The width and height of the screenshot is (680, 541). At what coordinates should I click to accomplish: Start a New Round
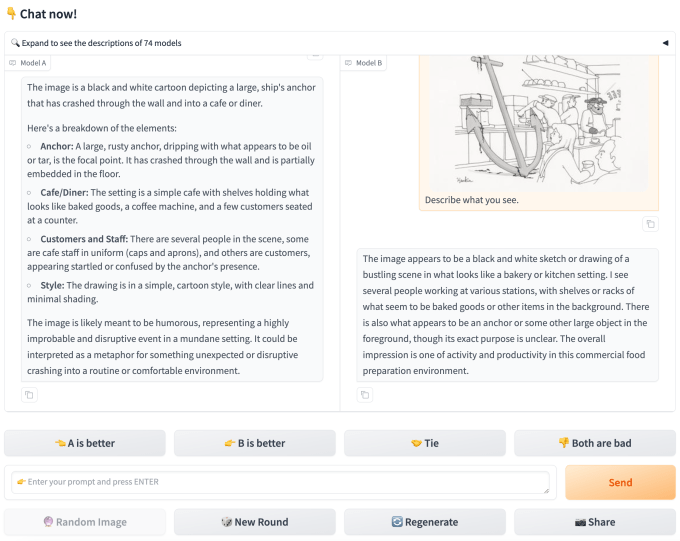[x=255, y=522]
